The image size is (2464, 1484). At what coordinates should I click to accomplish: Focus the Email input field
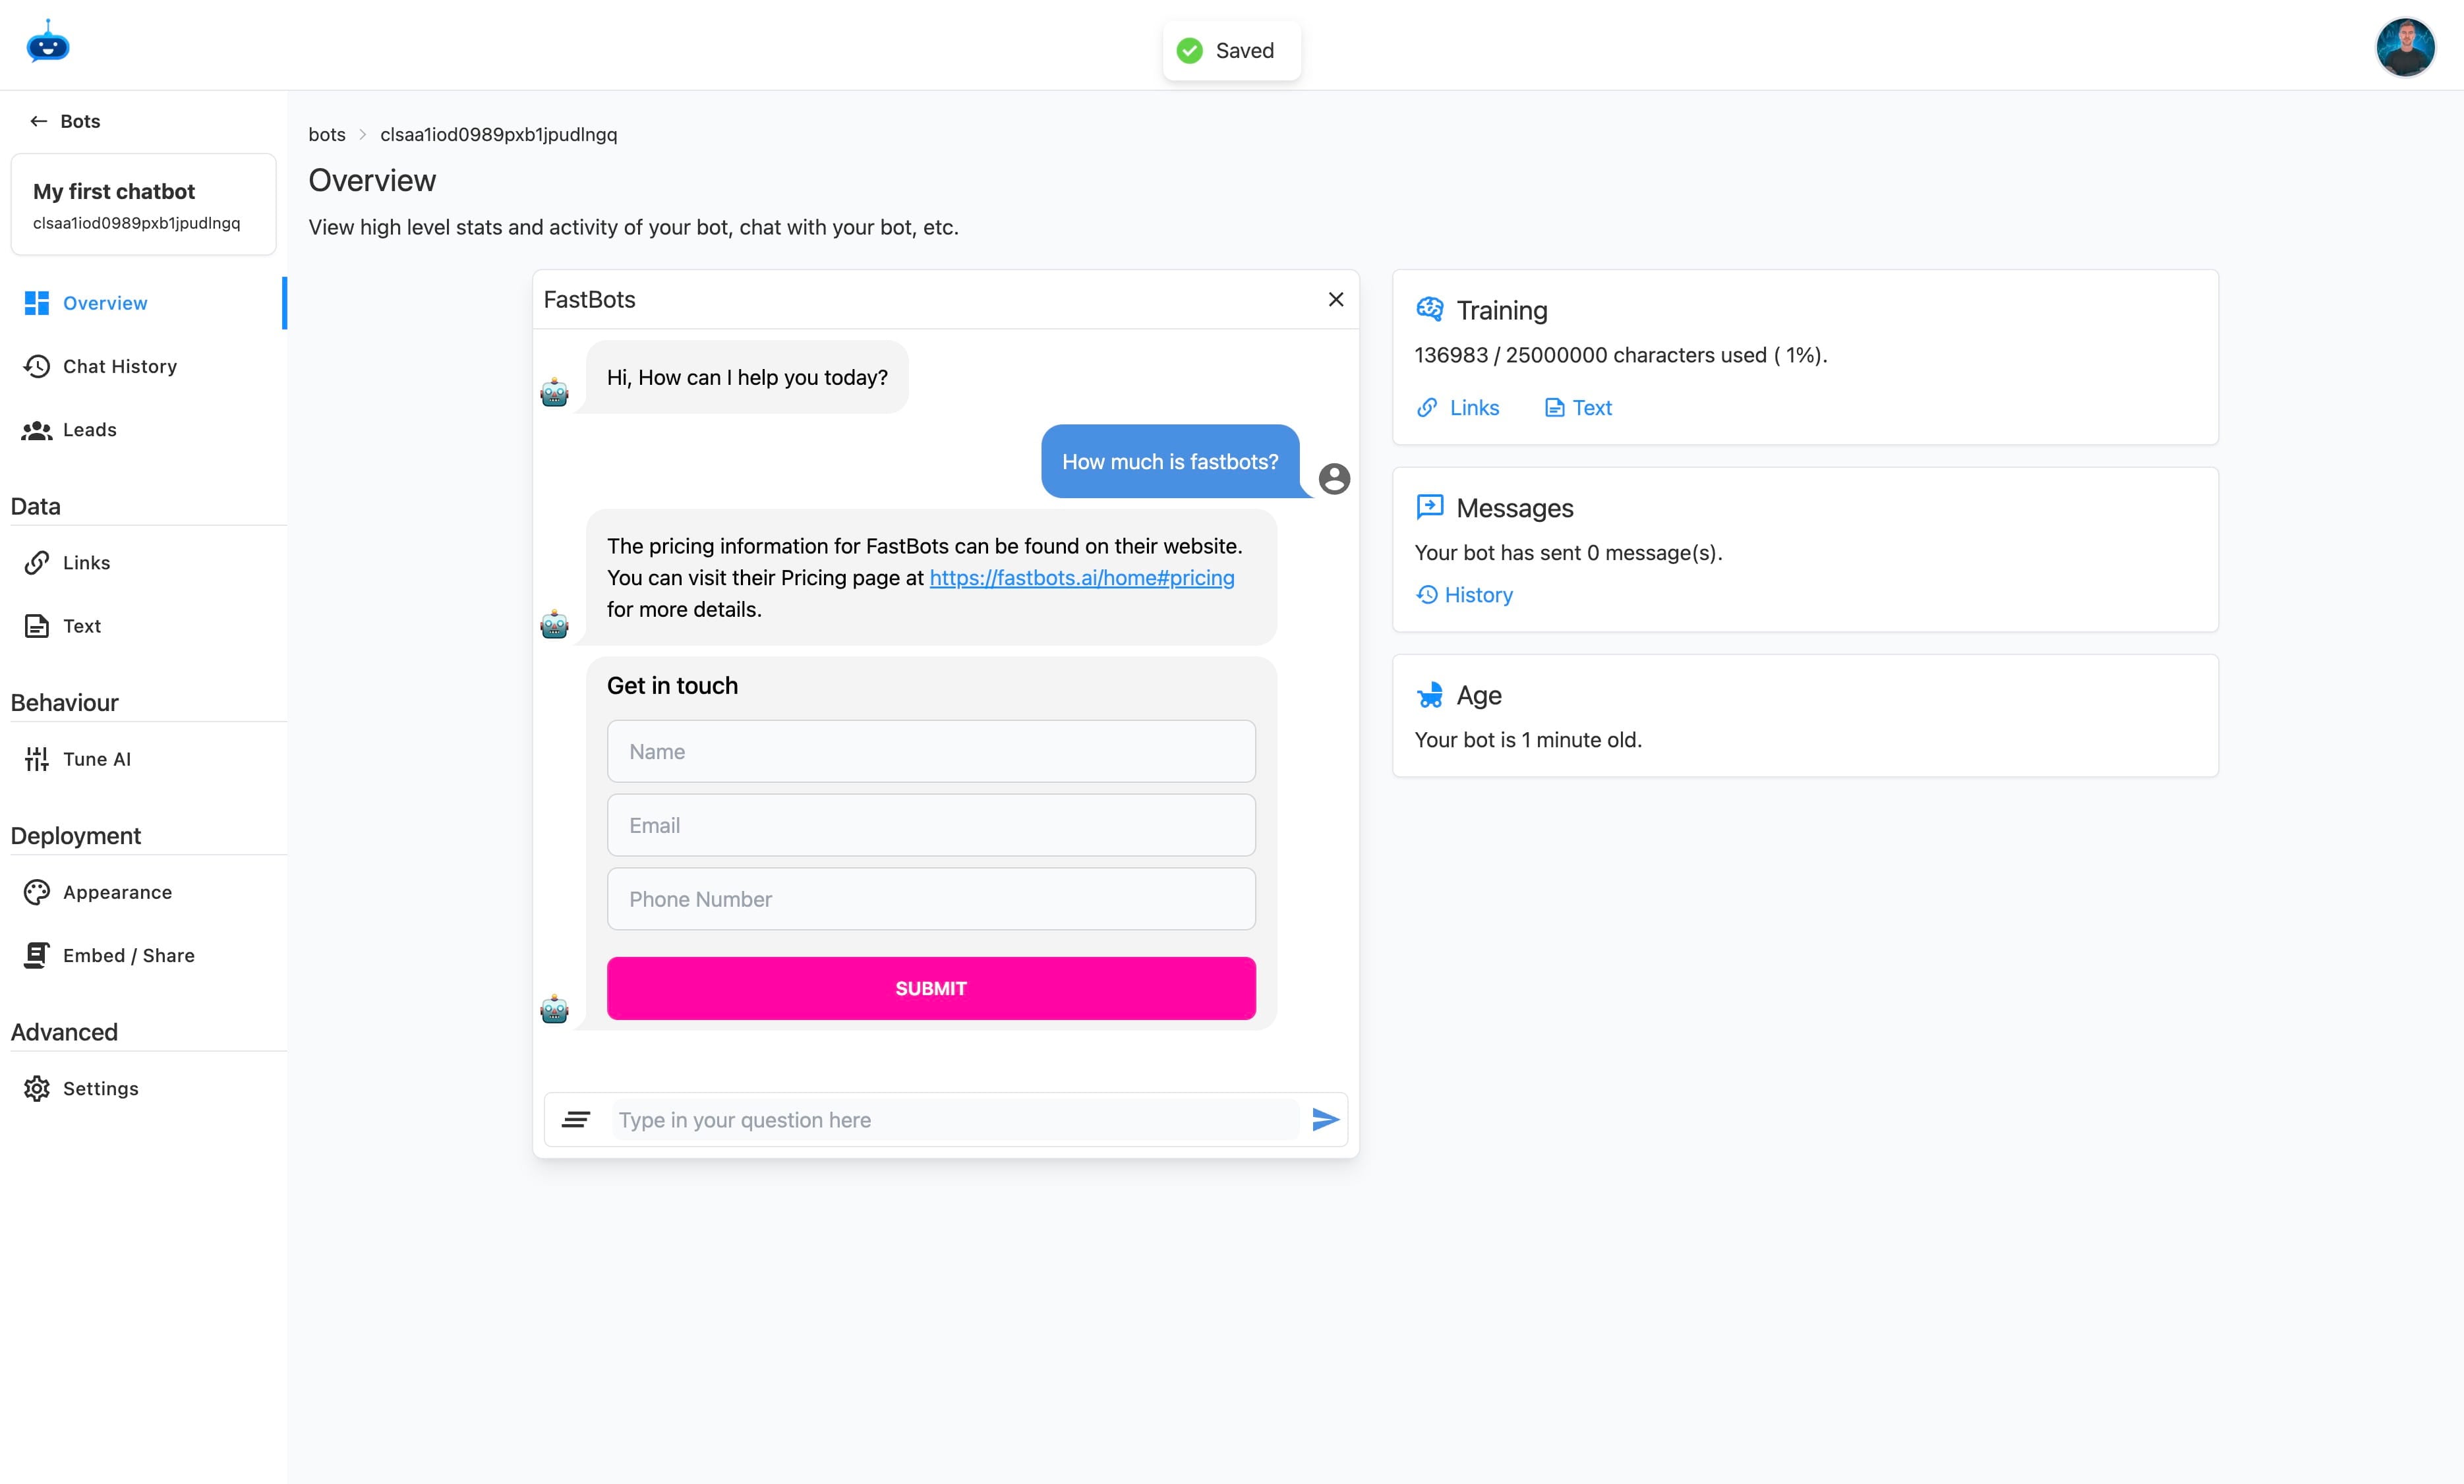(x=930, y=825)
